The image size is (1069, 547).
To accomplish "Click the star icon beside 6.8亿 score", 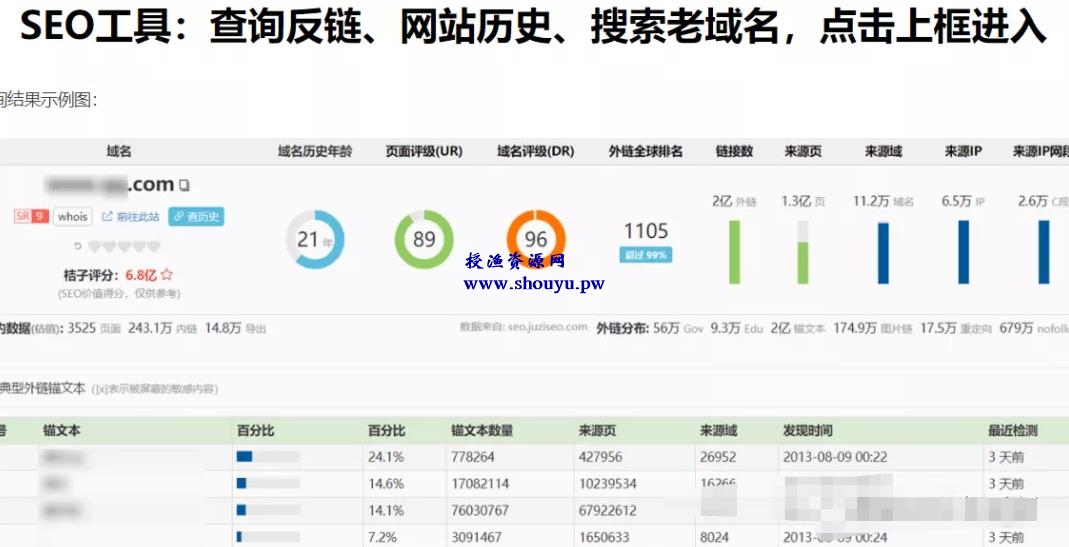I will [x=167, y=275].
